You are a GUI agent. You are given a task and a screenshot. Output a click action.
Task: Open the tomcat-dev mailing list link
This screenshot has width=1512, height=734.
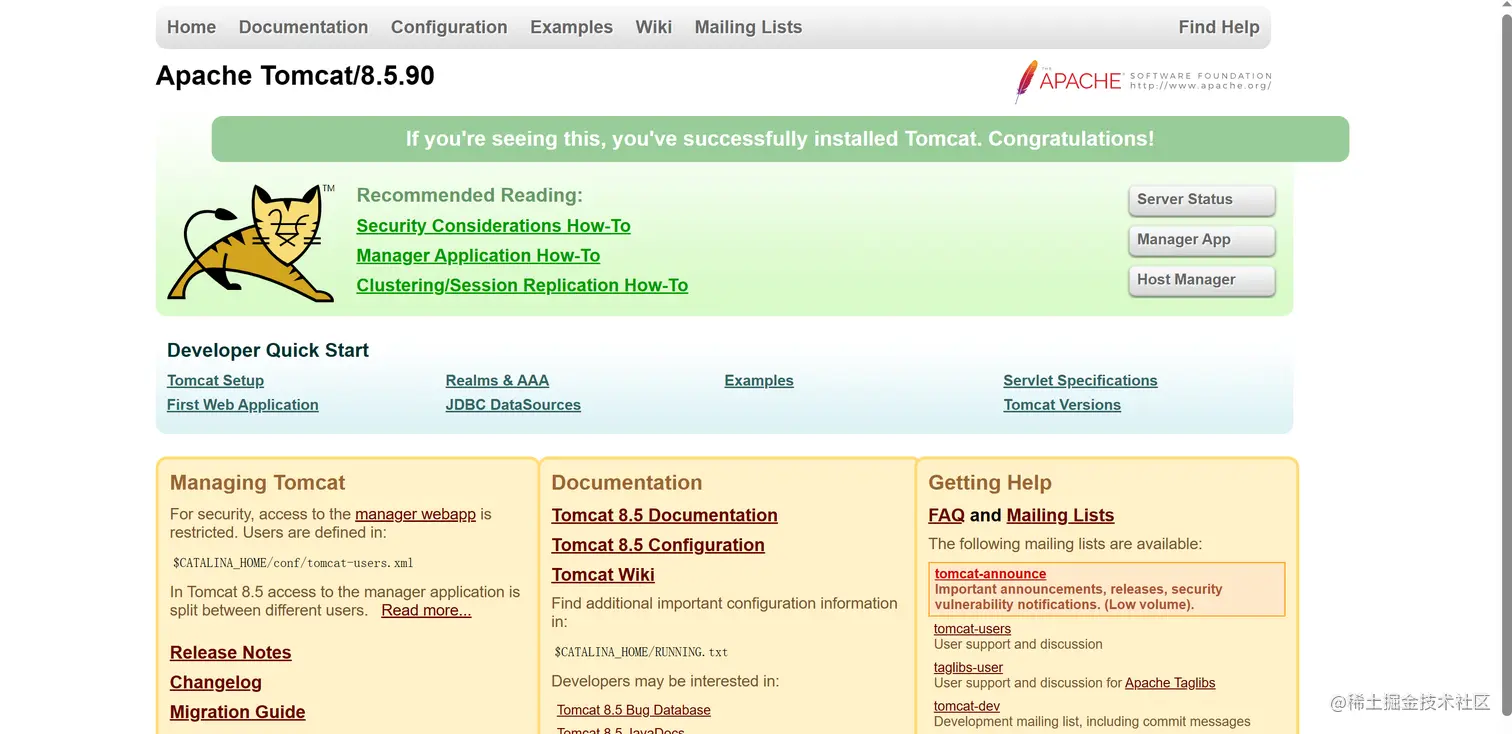[967, 706]
